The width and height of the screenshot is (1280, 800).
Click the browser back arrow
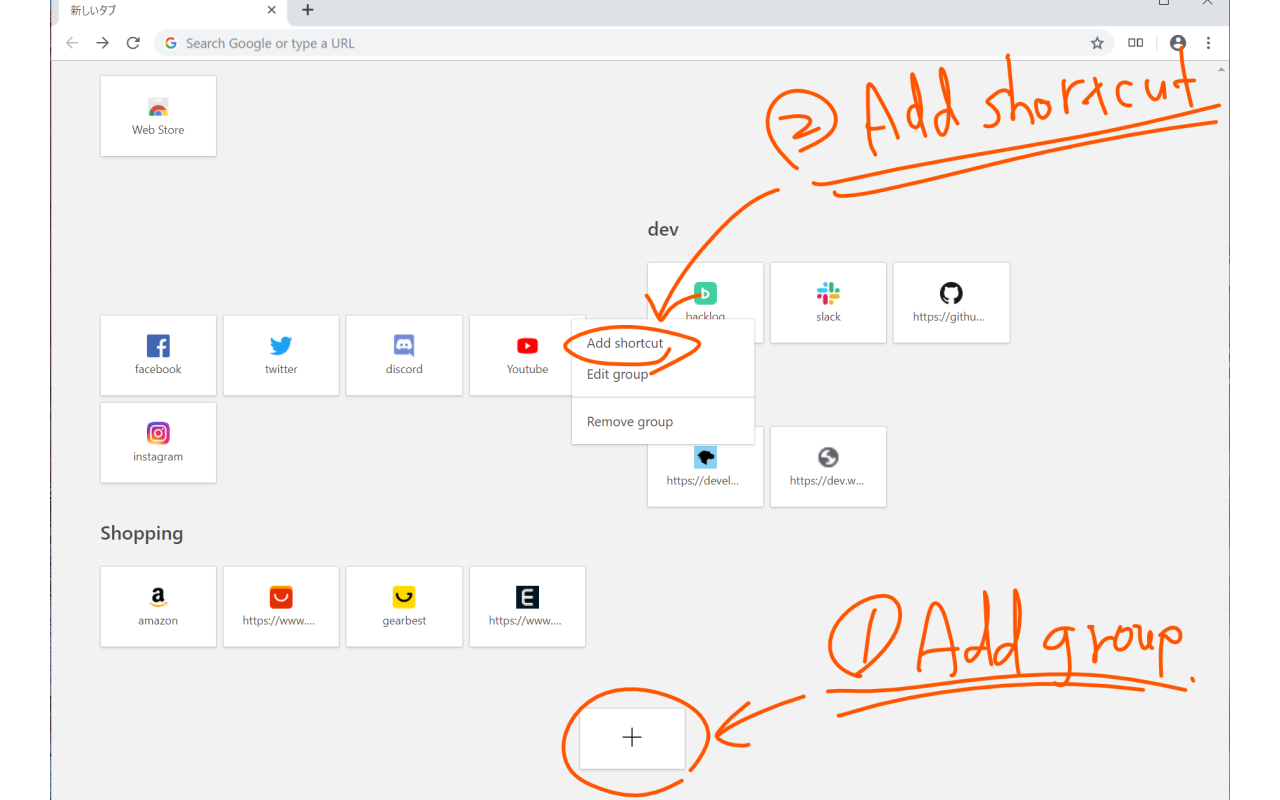point(72,43)
